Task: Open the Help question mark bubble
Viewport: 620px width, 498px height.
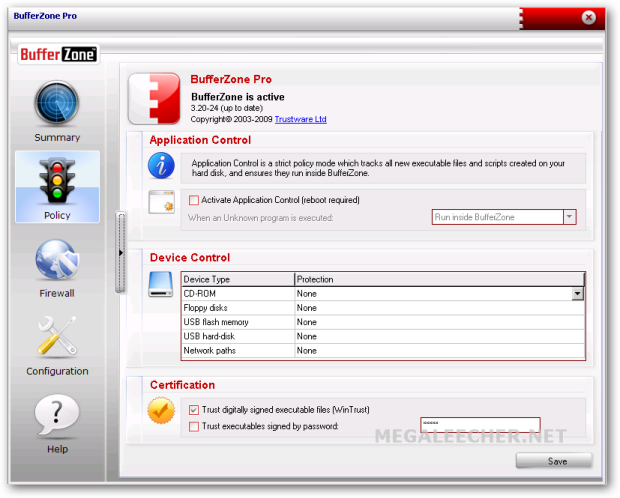Action: tap(57, 415)
